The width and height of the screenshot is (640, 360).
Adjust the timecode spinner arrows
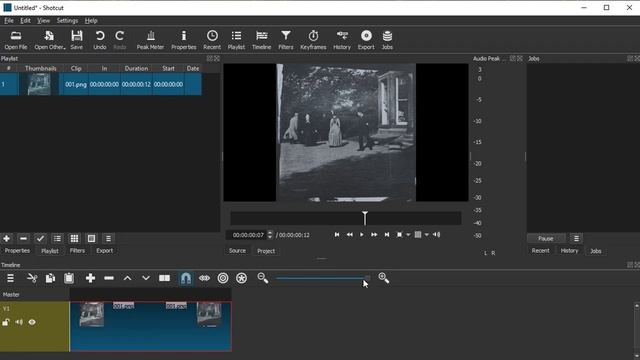coord(270,235)
